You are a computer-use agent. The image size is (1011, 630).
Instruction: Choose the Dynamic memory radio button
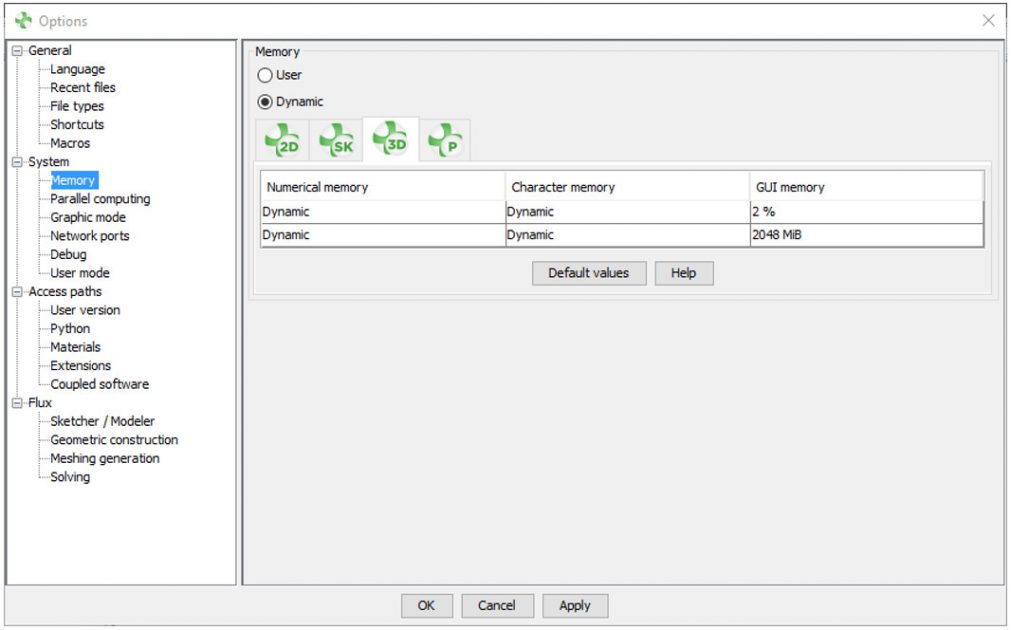pyautogui.click(x=265, y=102)
